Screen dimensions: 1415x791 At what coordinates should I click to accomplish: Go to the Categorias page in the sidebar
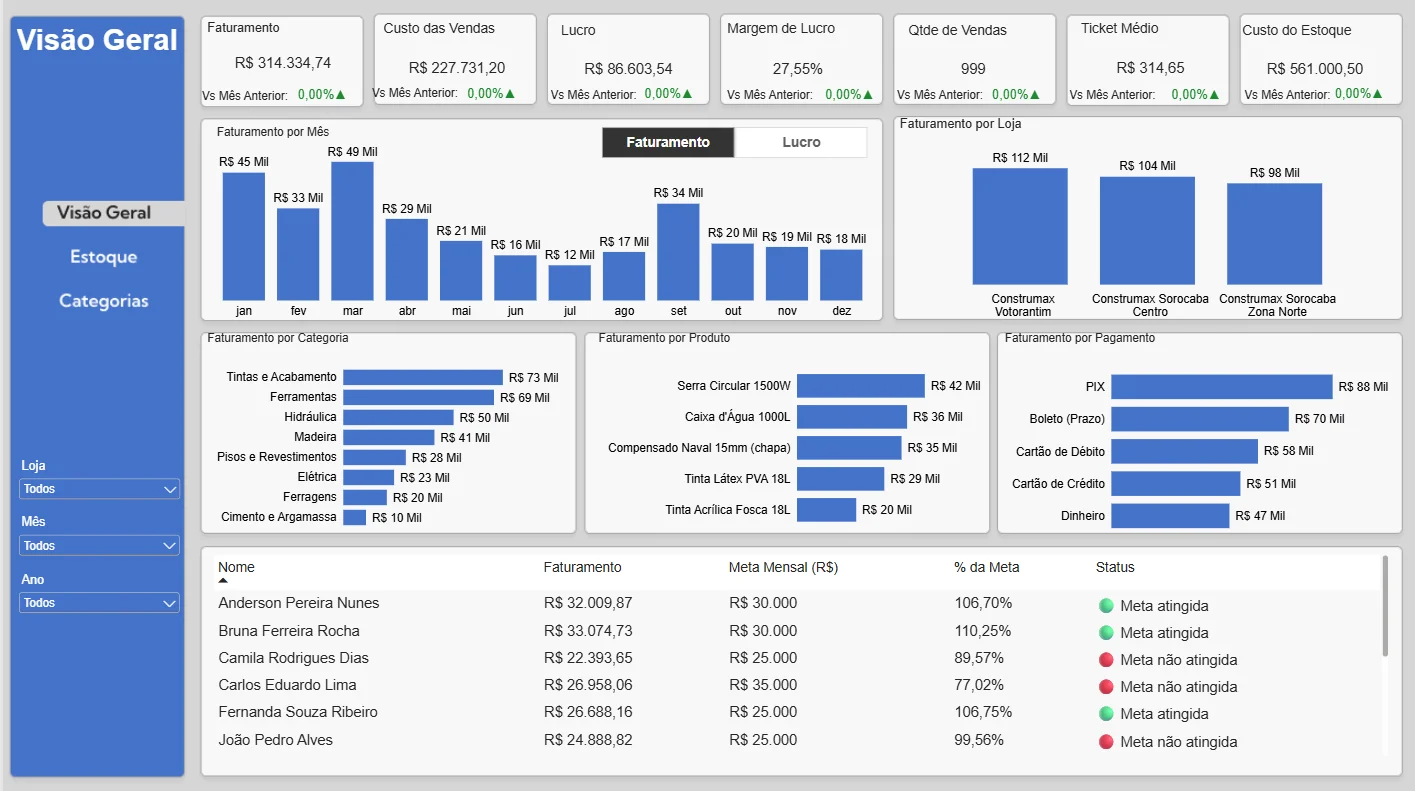tap(104, 301)
